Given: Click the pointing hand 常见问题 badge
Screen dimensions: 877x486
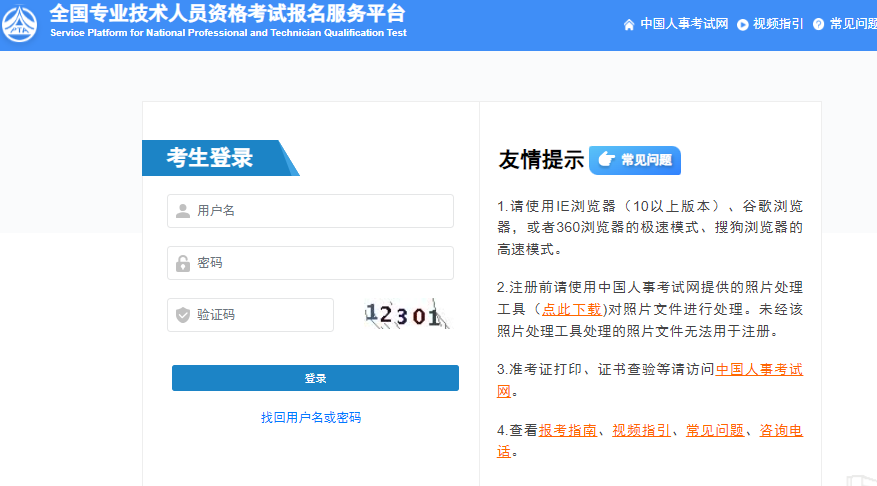Looking at the screenshot, I should pyautogui.click(x=635, y=159).
